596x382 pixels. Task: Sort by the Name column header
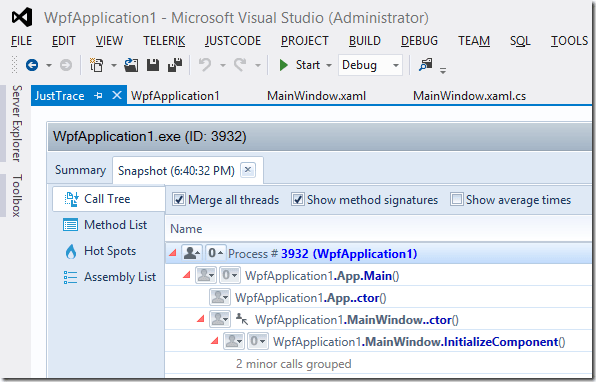(186, 229)
